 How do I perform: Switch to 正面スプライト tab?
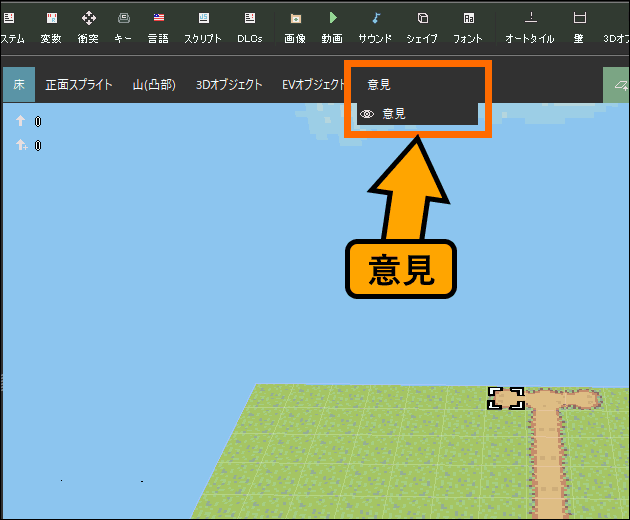tap(79, 85)
